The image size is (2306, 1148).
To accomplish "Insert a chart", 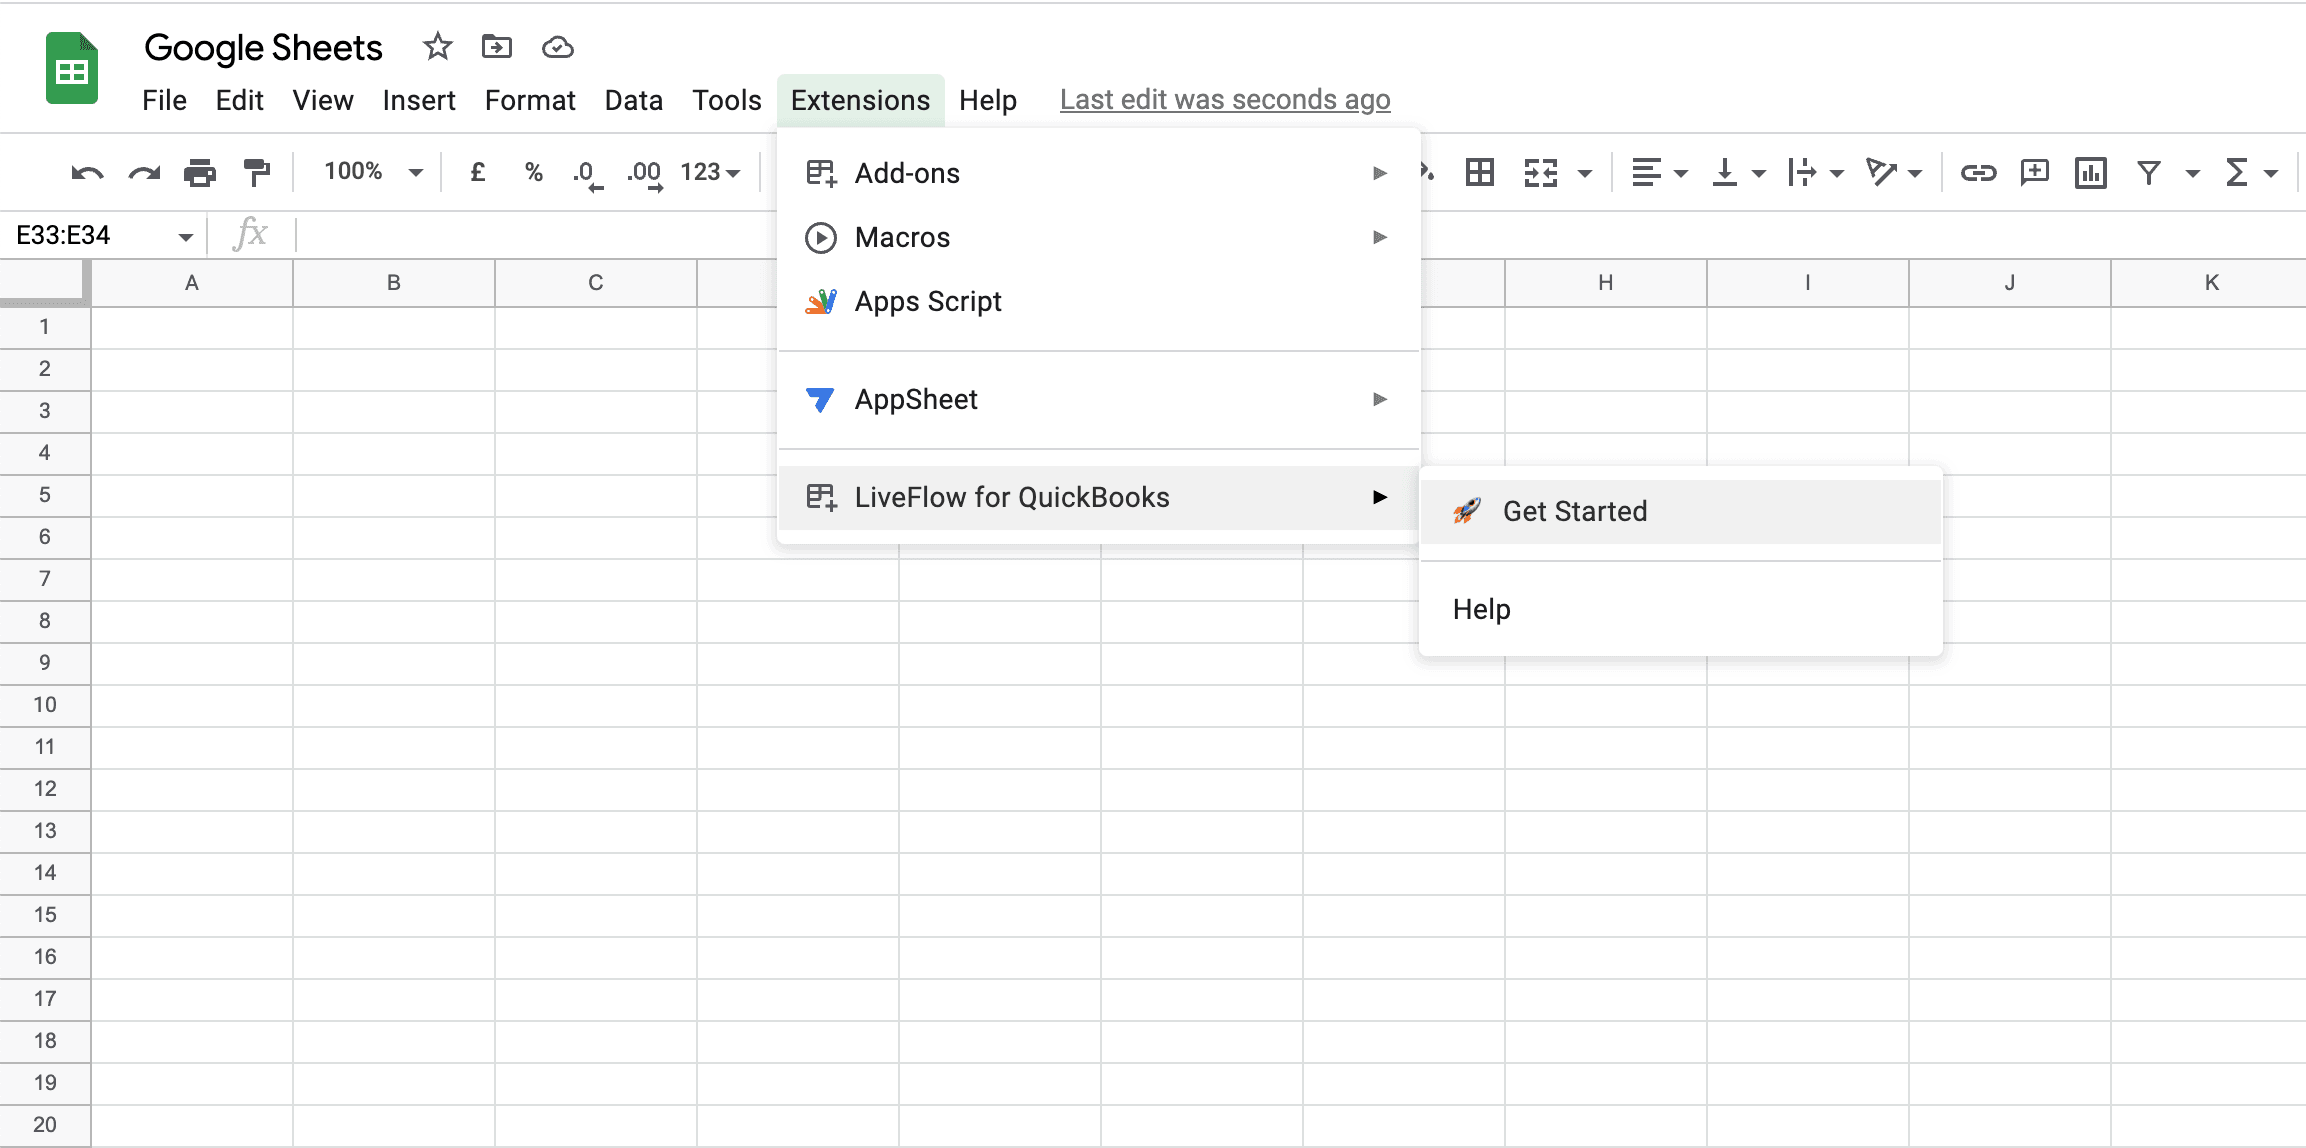I will point(2091,173).
